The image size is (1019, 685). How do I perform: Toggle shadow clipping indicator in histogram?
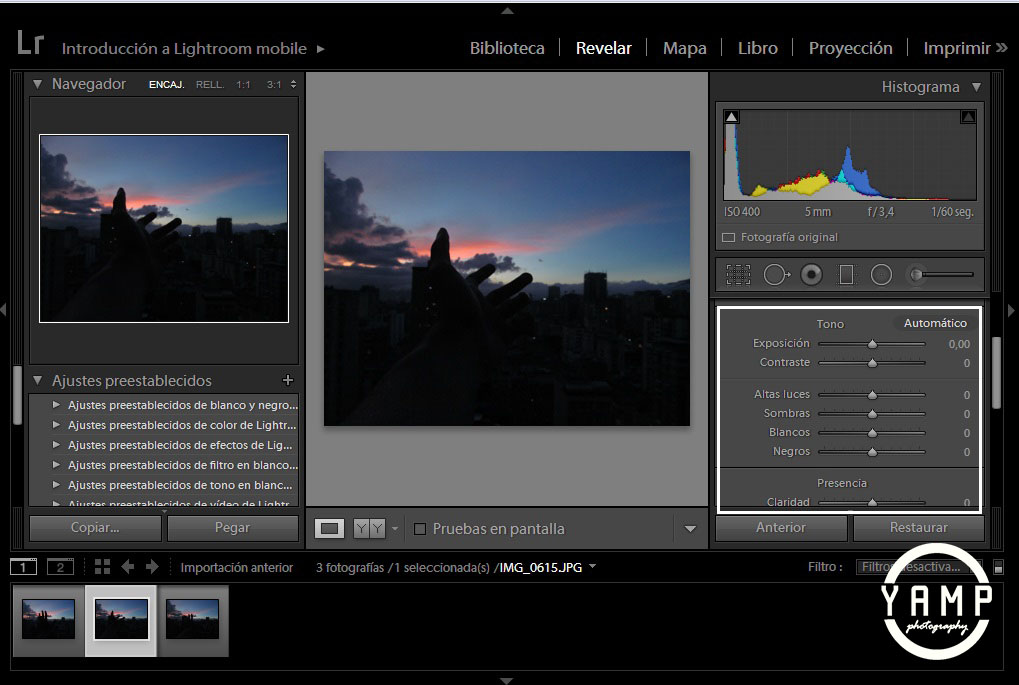732,117
